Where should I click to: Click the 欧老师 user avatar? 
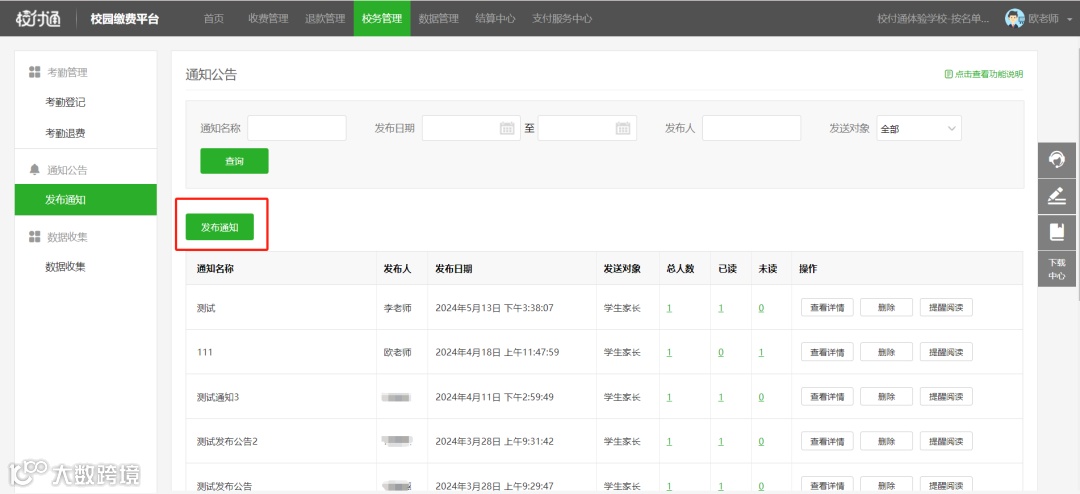(x=1014, y=19)
